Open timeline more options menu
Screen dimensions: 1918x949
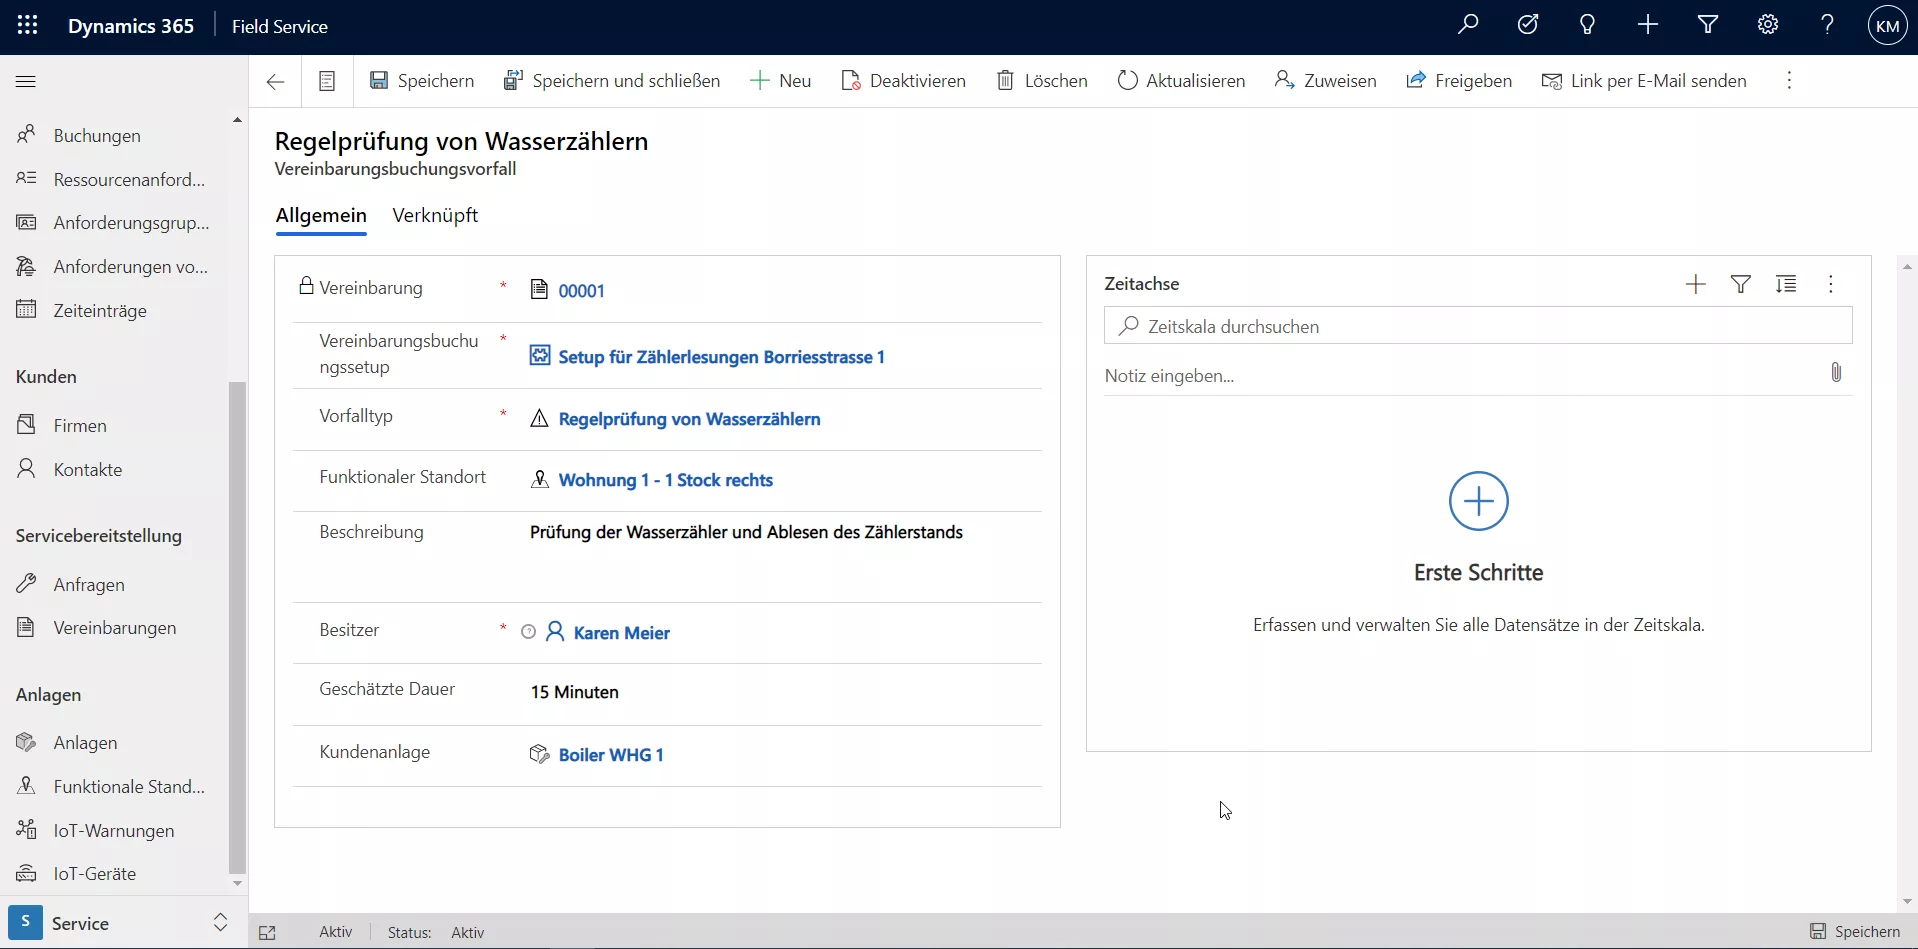(x=1831, y=285)
